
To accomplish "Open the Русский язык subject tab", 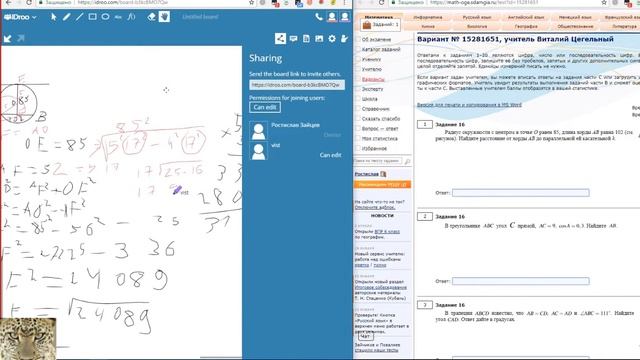I will click(477, 18).
